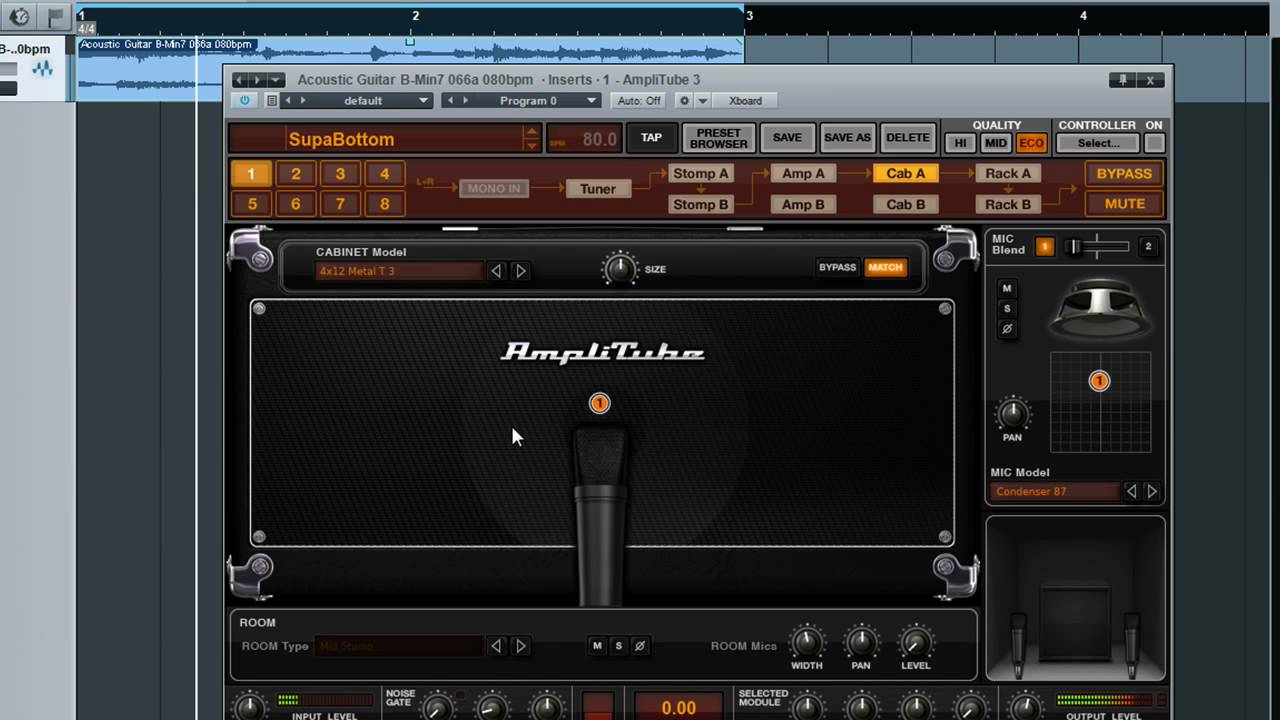The image size is (1280, 720).
Task: Open the CABINET Model 4x12 Metal T 3 list
Action: coord(399,271)
